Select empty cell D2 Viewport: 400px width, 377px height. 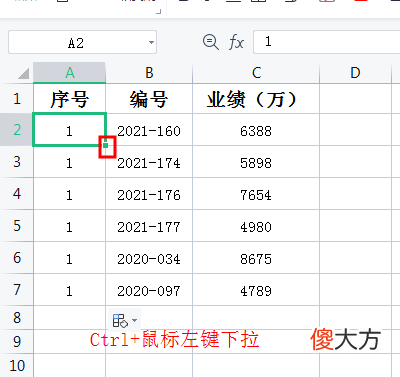pos(355,130)
